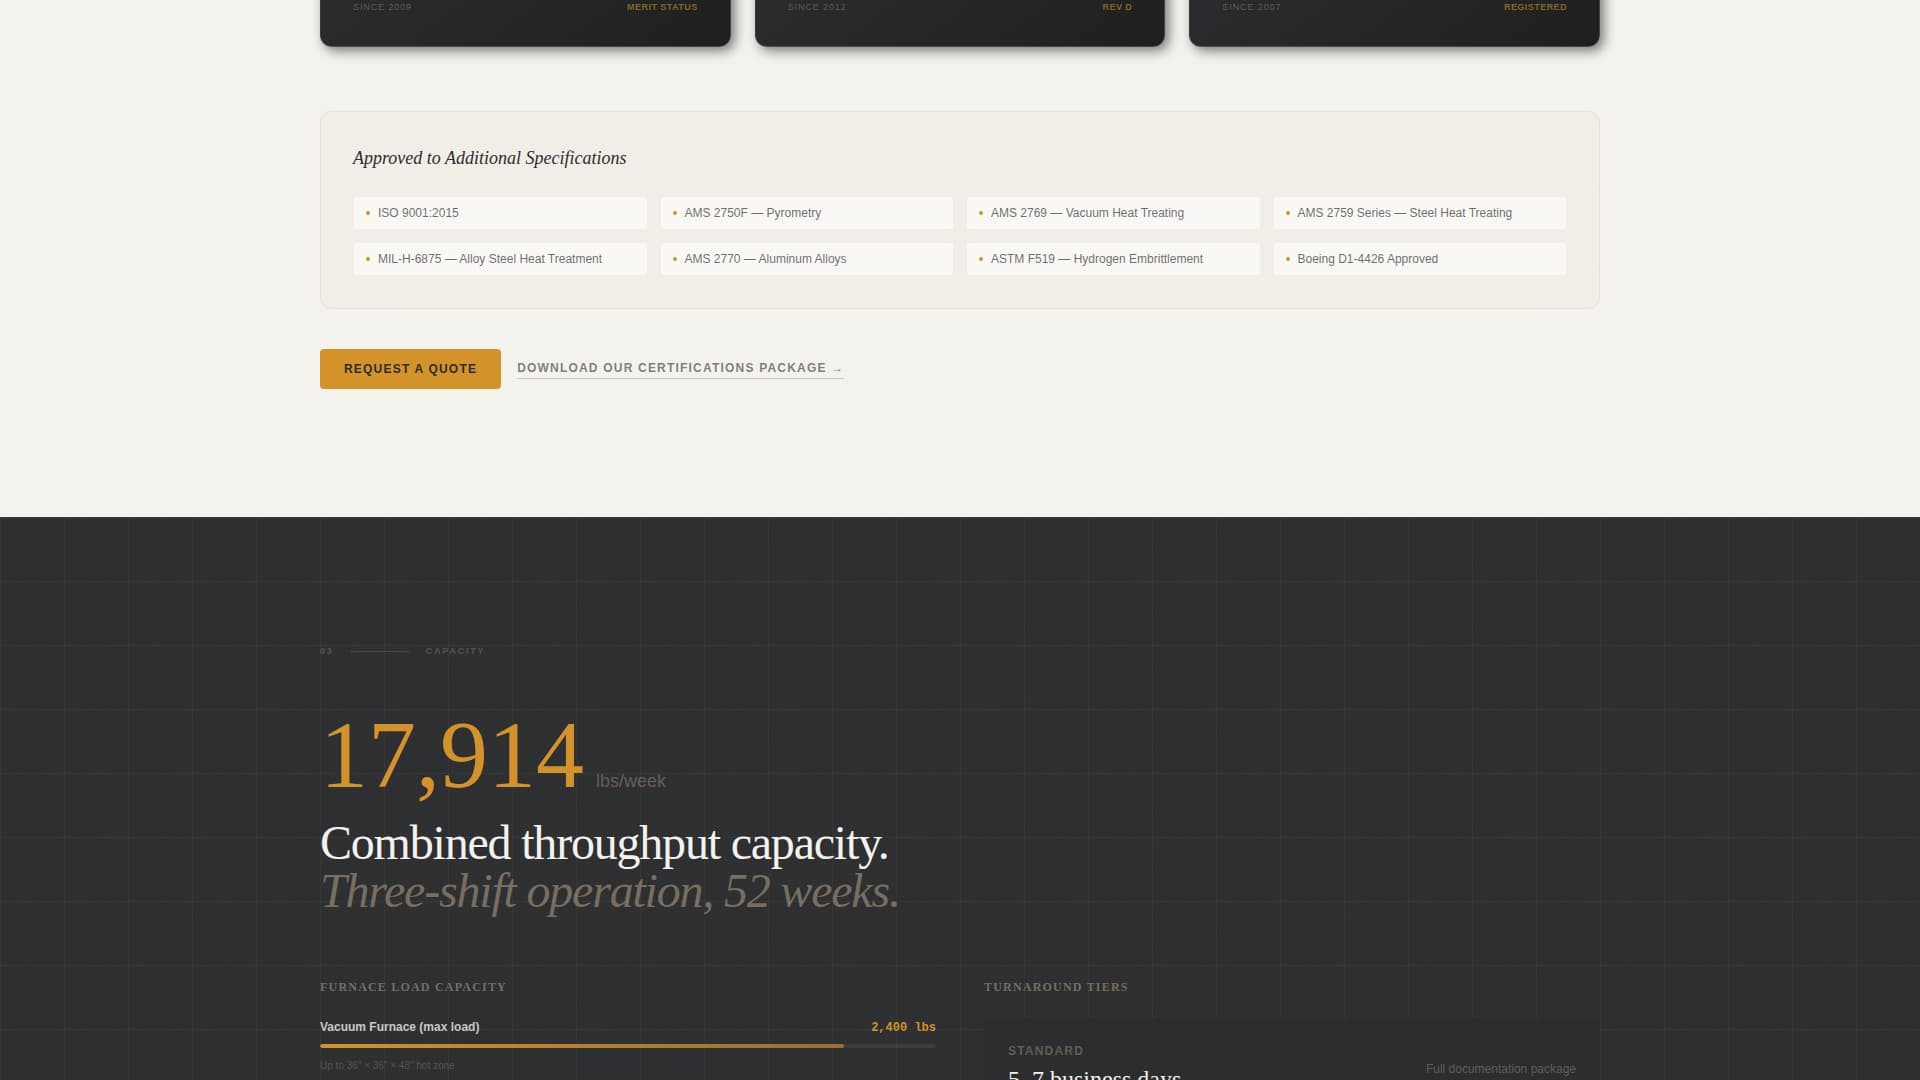Click the Boeing D1-4426 Approved chip
The image size is (1920, 1080).
(x=1419, y=259)
